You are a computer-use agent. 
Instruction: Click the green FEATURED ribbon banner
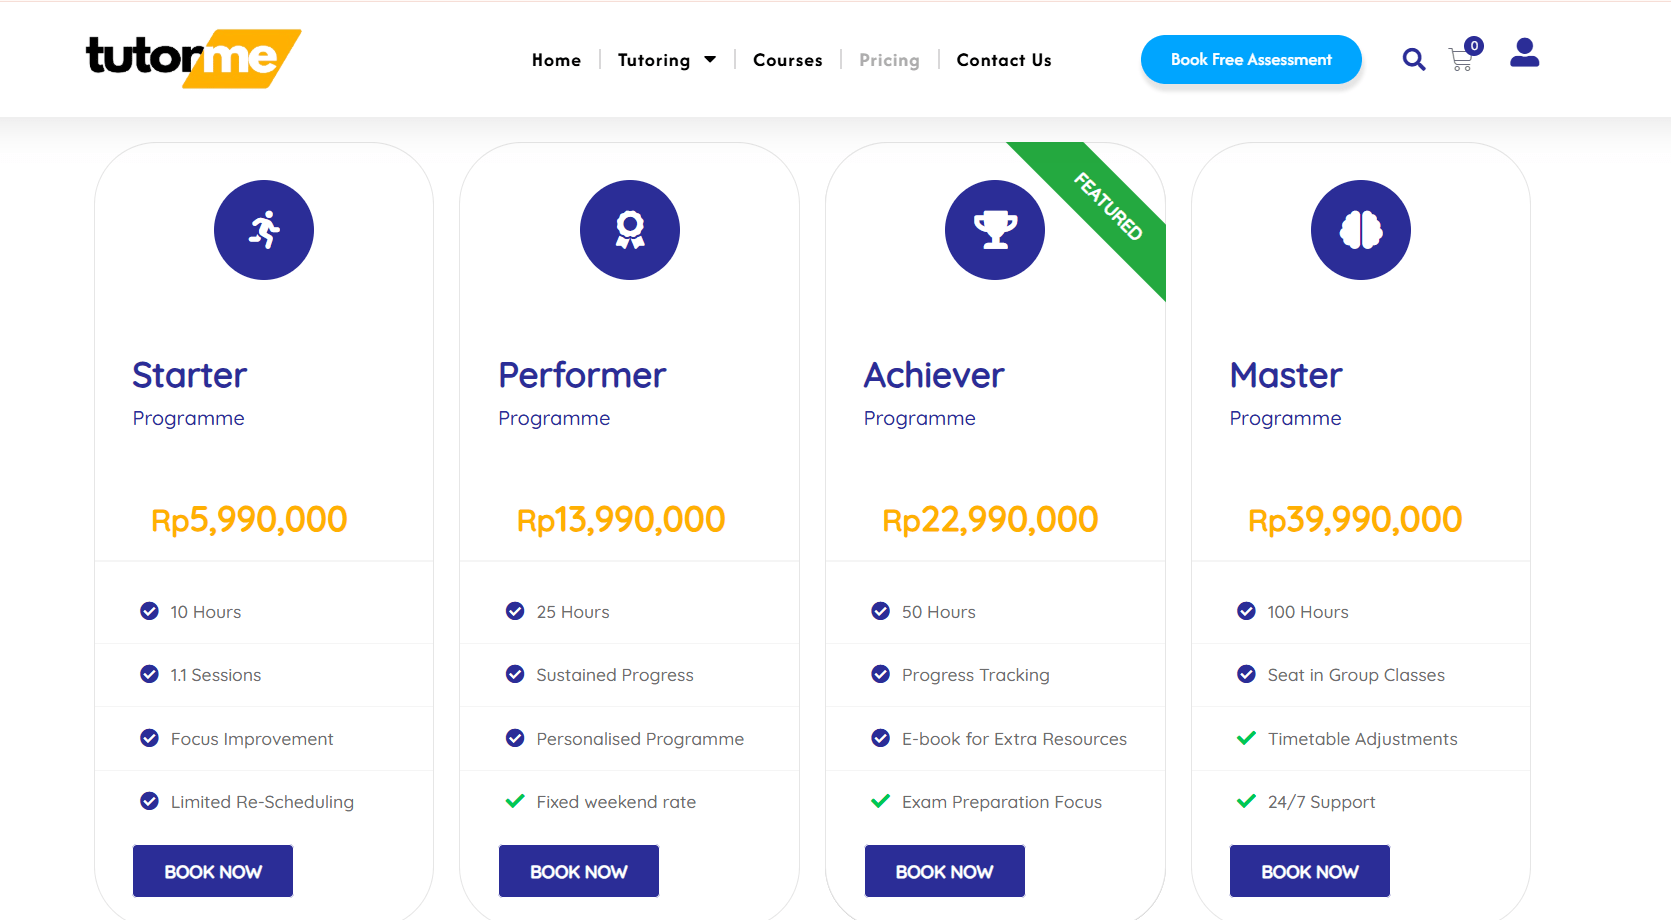click(x=1108, y=207)
